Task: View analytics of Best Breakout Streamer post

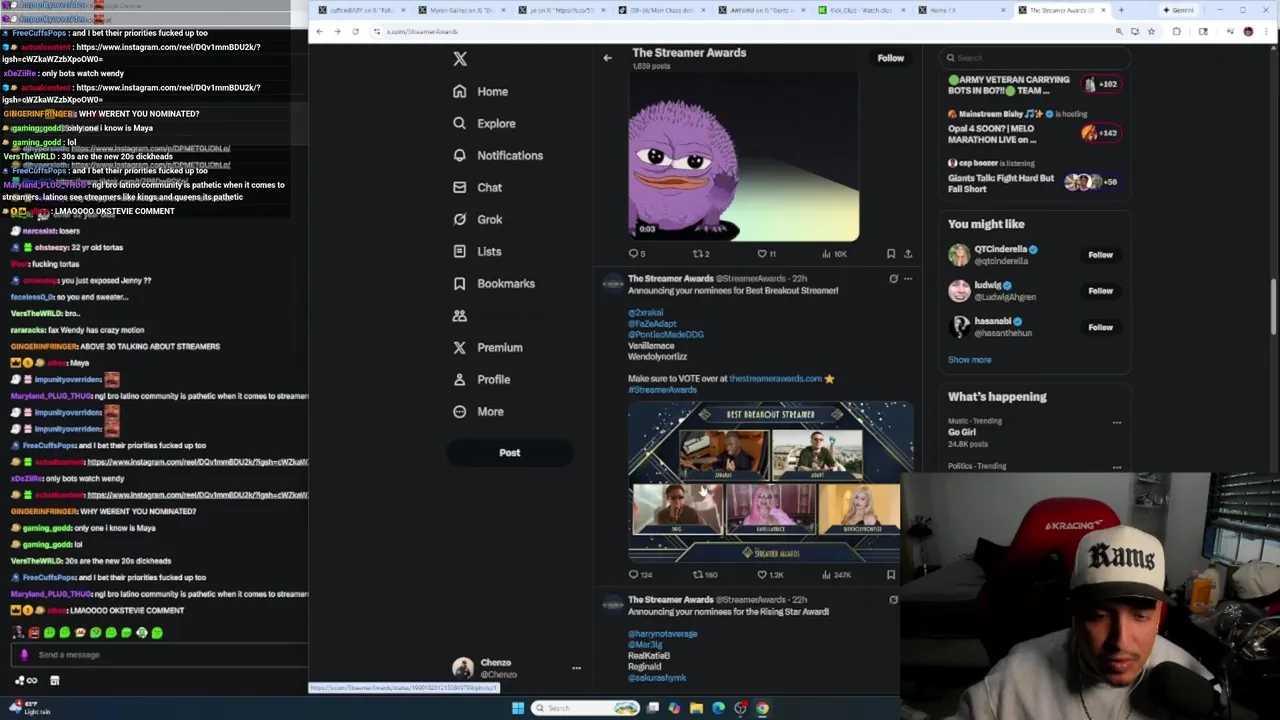Action: point(835,575)
